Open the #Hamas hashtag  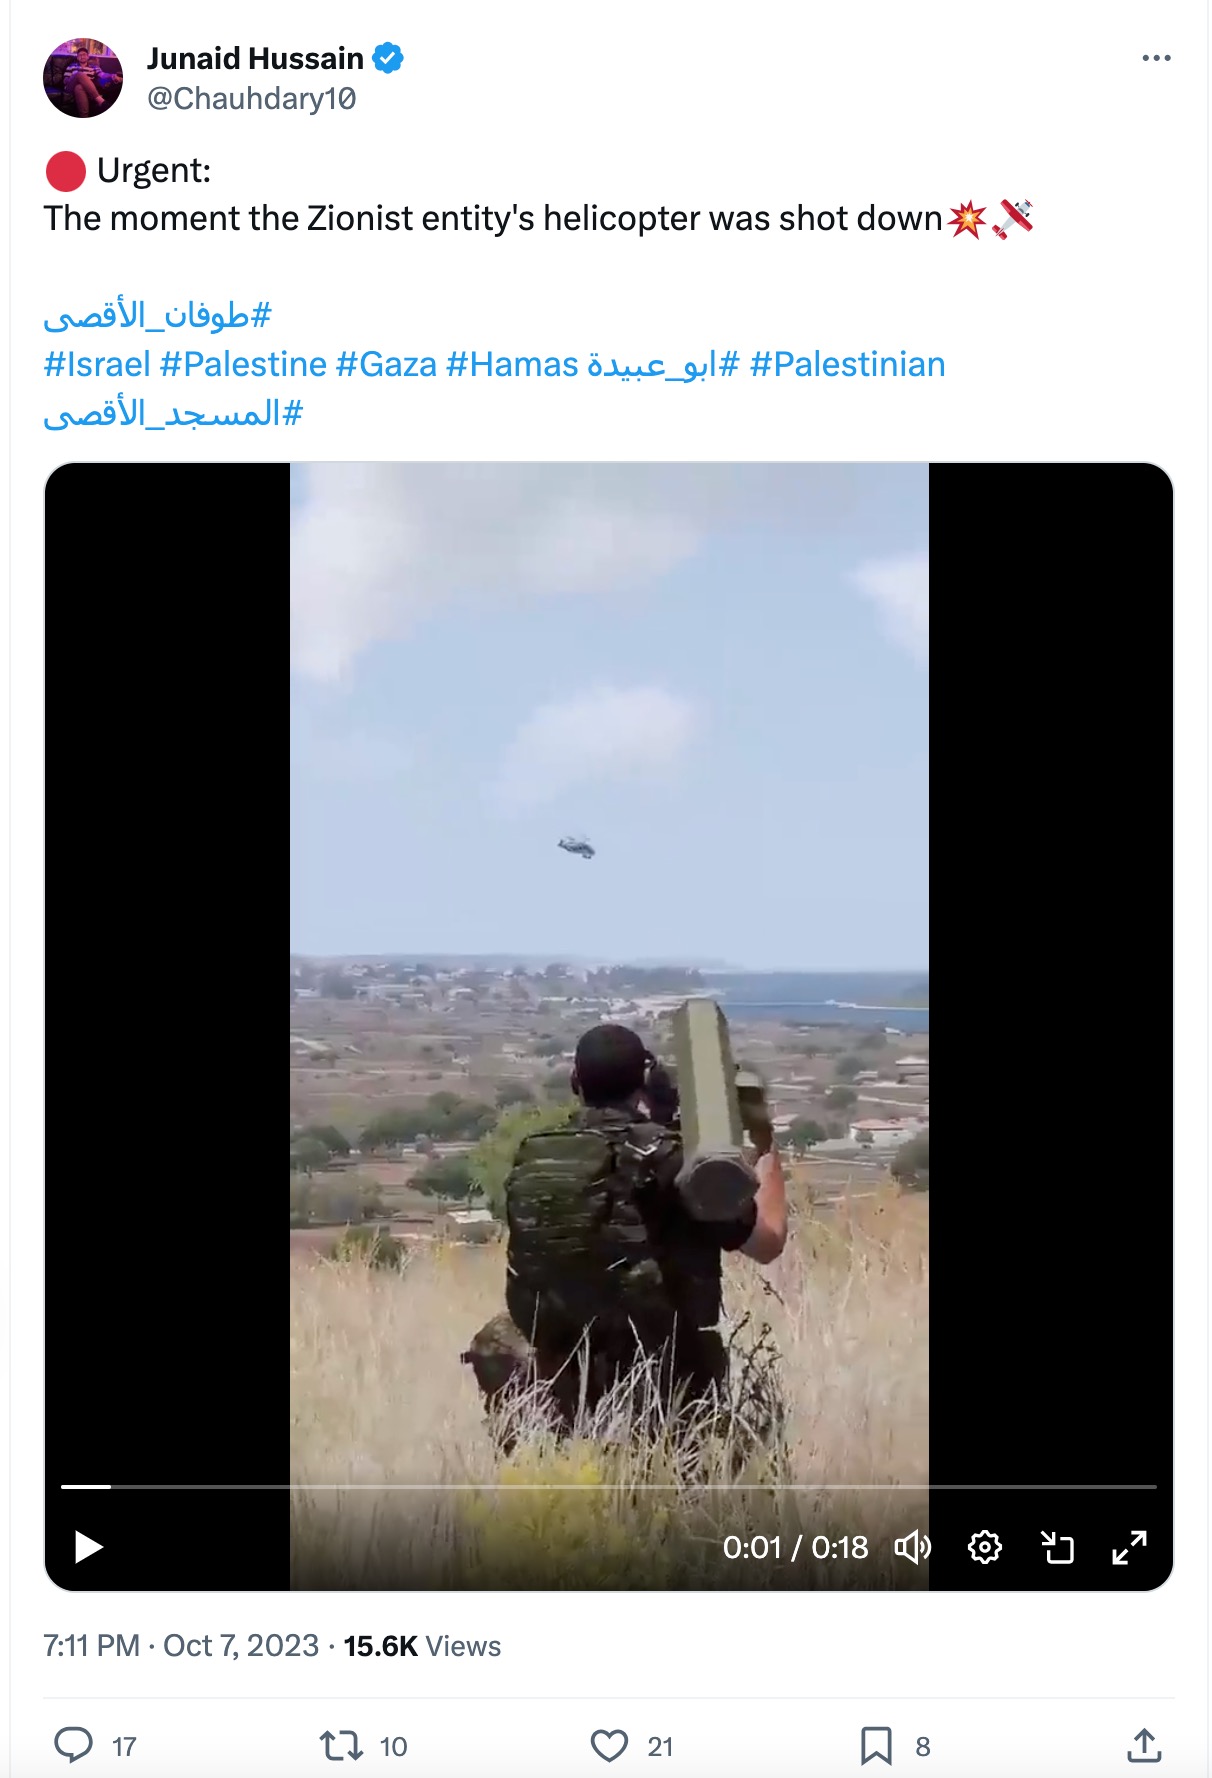(x=512, y=364)
